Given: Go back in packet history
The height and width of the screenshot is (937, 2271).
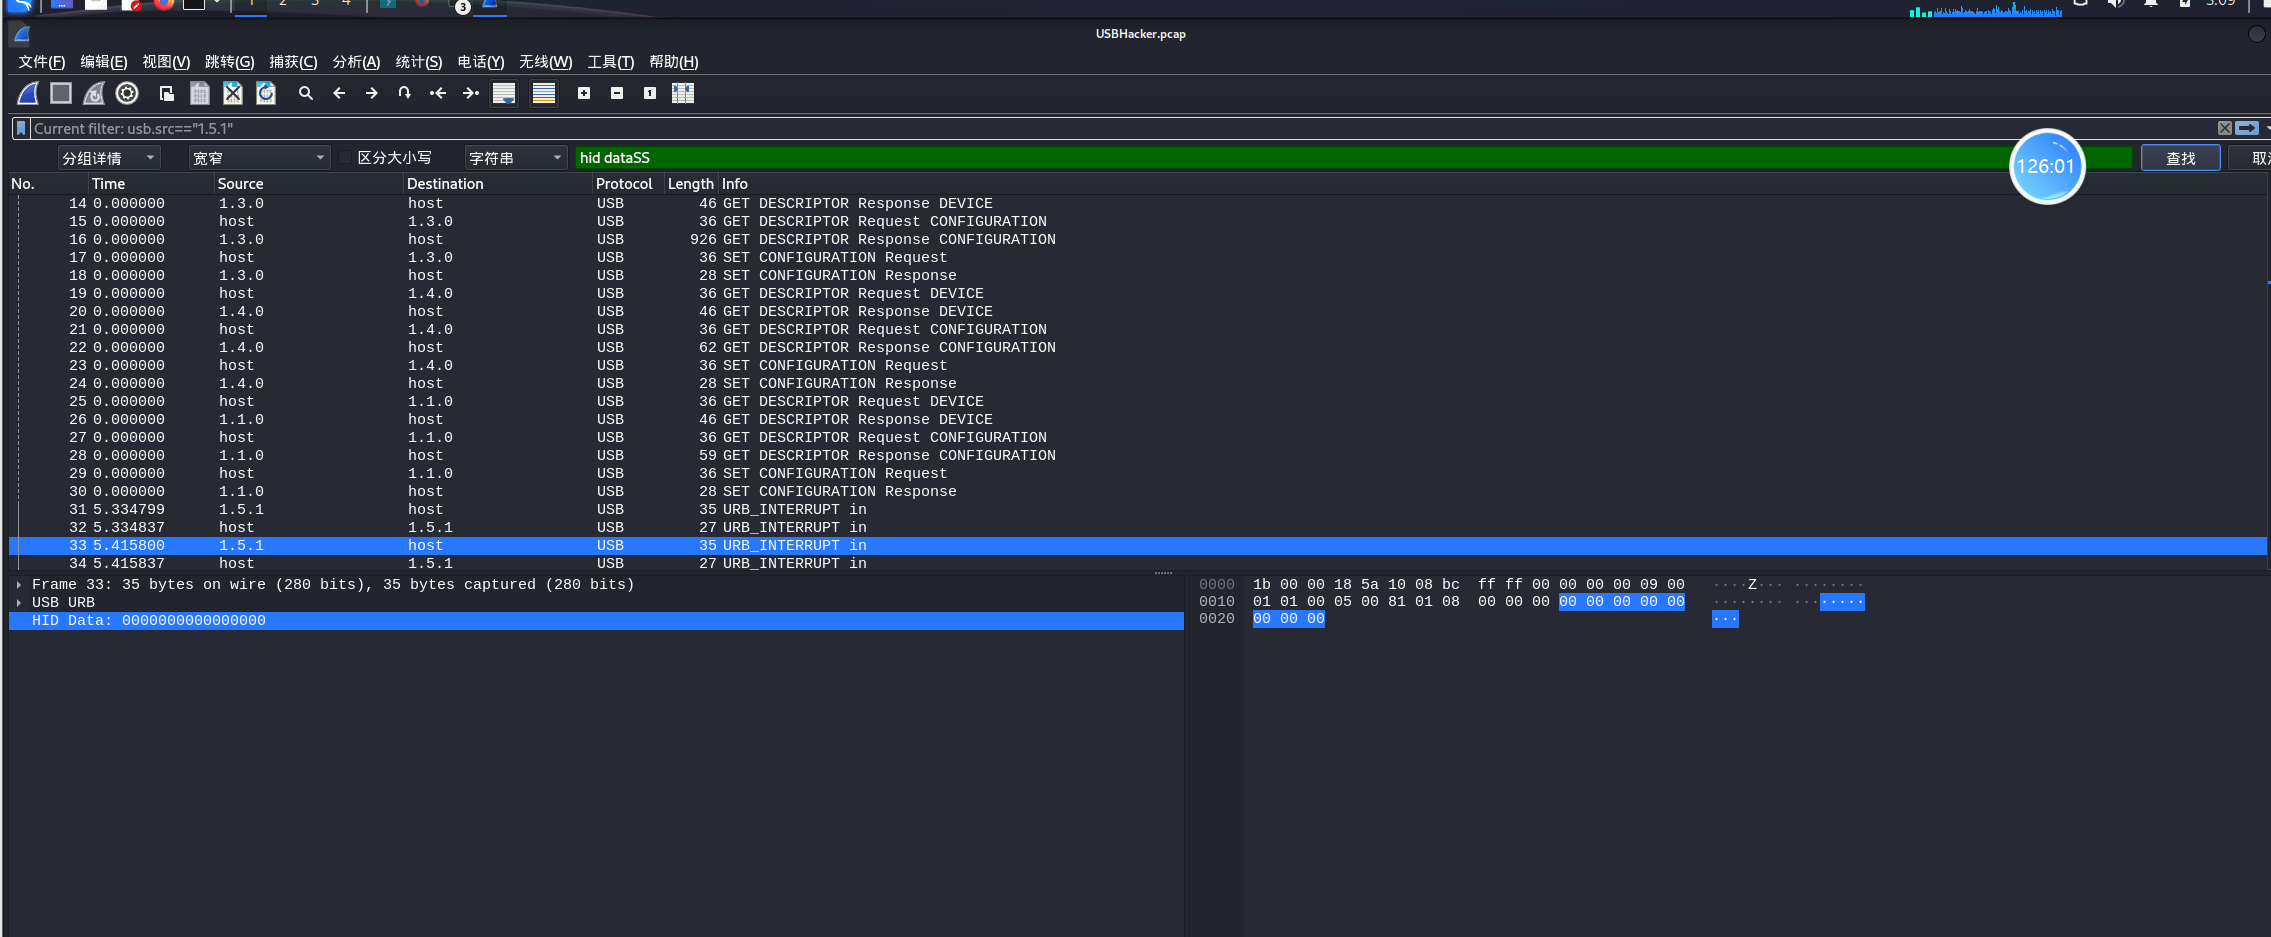Looking at the screenshot, I should pyautogui.click(x=339, y=93).
